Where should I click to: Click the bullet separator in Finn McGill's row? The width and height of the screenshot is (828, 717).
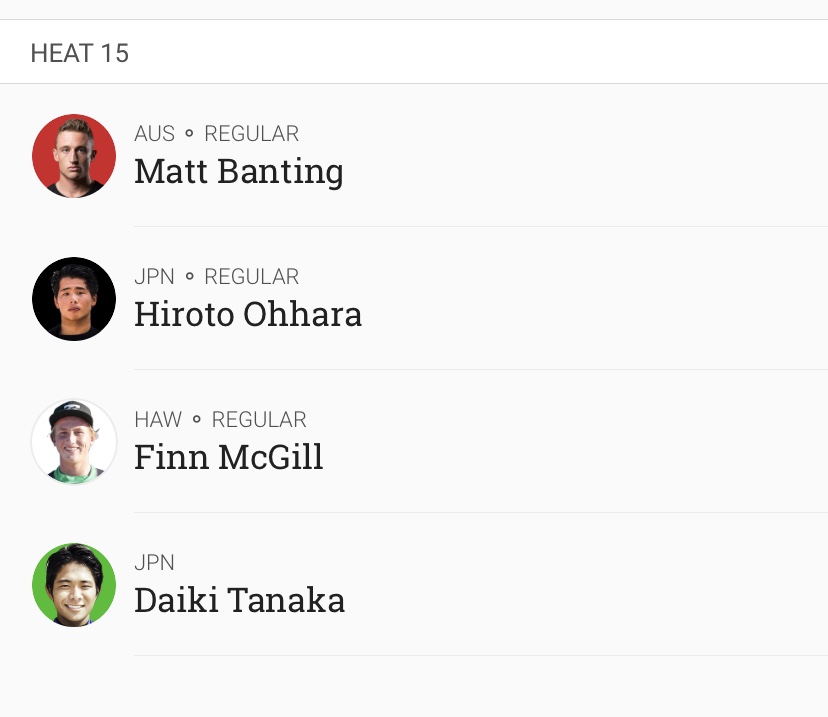pyautogui.click(x=196, y=419)
